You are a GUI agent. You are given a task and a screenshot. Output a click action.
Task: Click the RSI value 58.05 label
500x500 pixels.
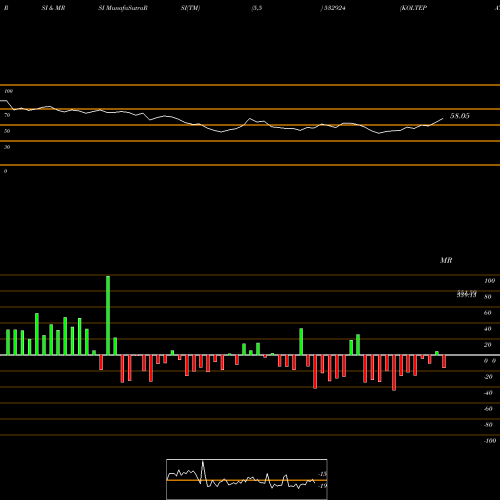pyautogui.click(x=460, y=116)
